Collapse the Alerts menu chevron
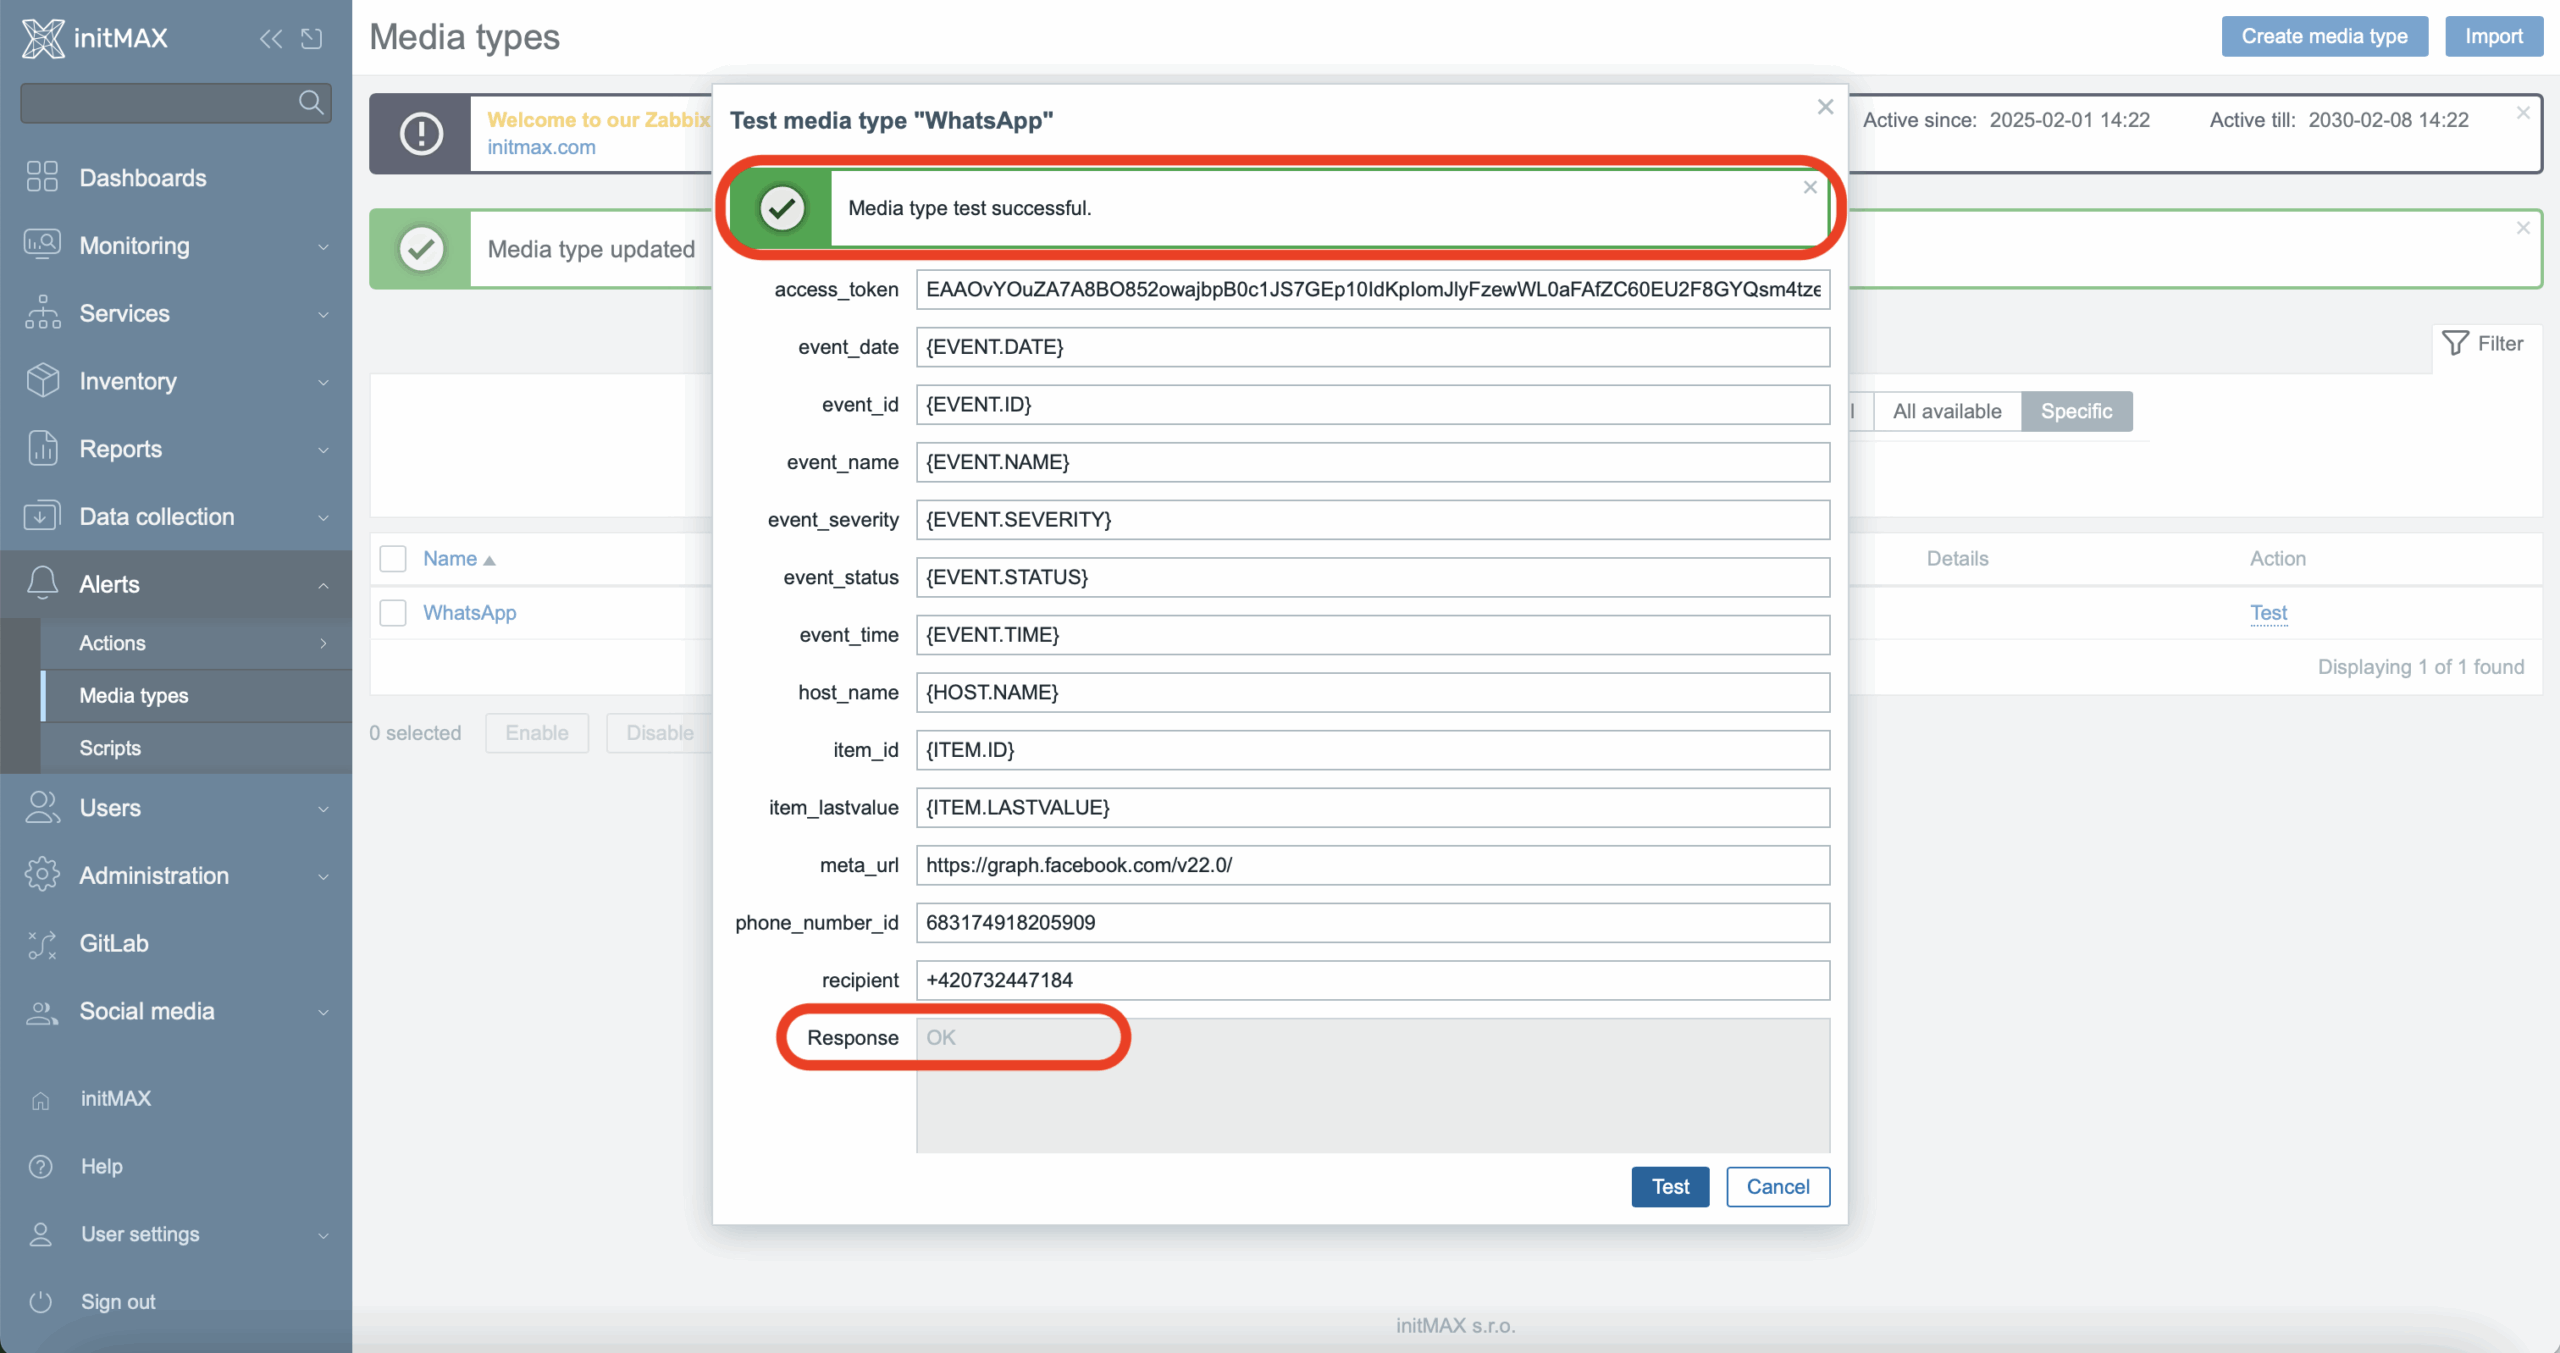Image resolution: width=2560 pixels, height=1353 pixels. click(323, 585)
